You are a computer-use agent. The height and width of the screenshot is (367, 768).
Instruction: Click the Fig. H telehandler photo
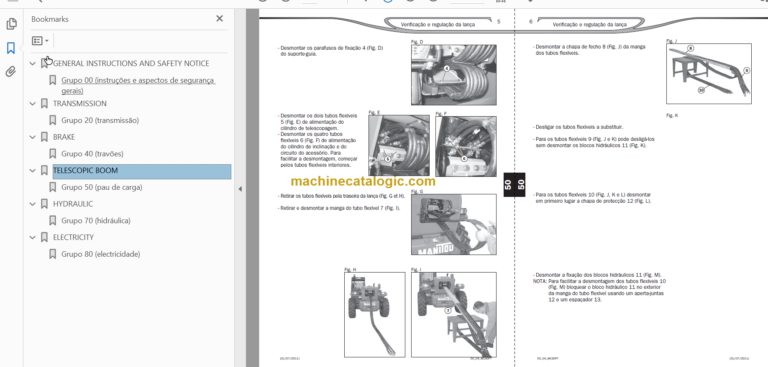(x=375, y=315)
